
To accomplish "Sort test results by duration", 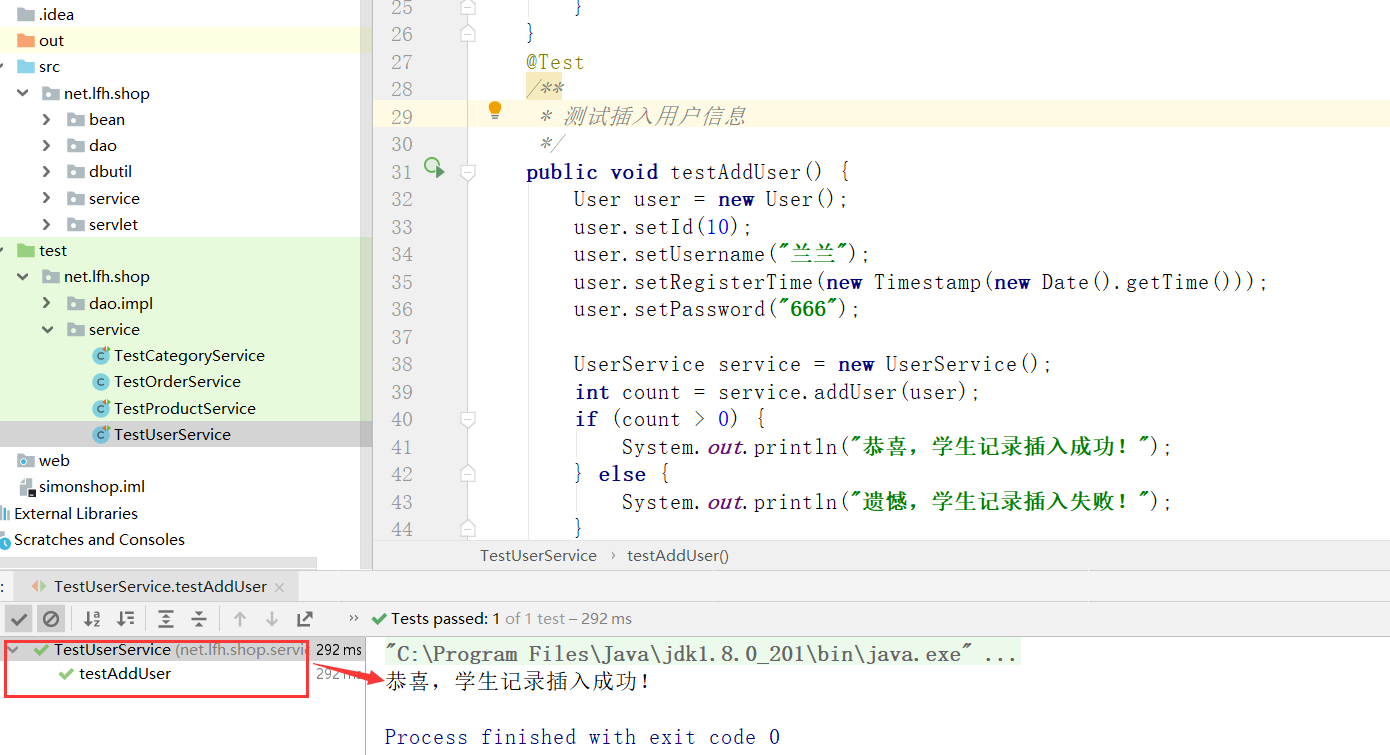I will click(x=126, y=618).
